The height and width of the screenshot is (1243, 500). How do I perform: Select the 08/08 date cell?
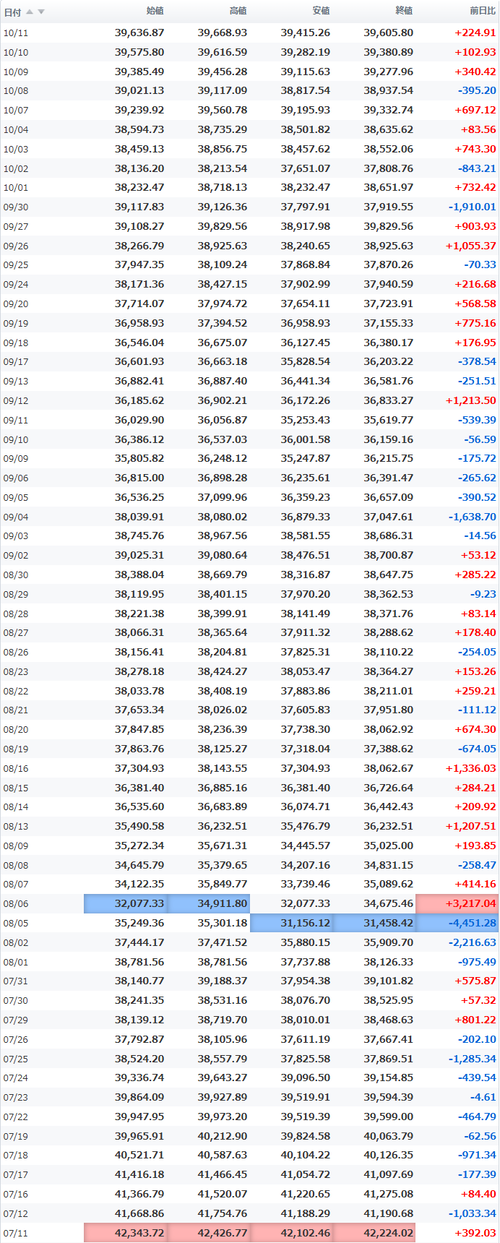tap(16, 865)
